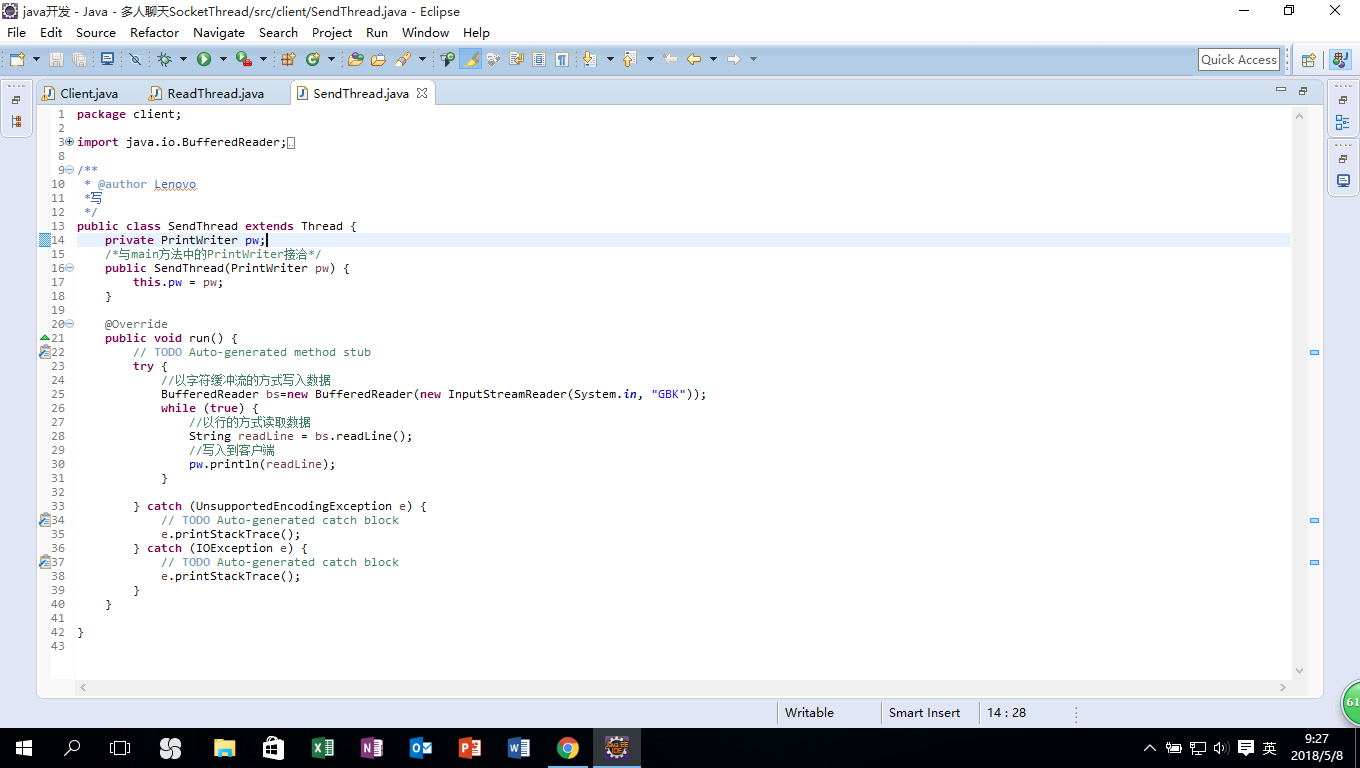
Task: Click the Debug bug icon in toolbar
Action: tap(164, 60)
